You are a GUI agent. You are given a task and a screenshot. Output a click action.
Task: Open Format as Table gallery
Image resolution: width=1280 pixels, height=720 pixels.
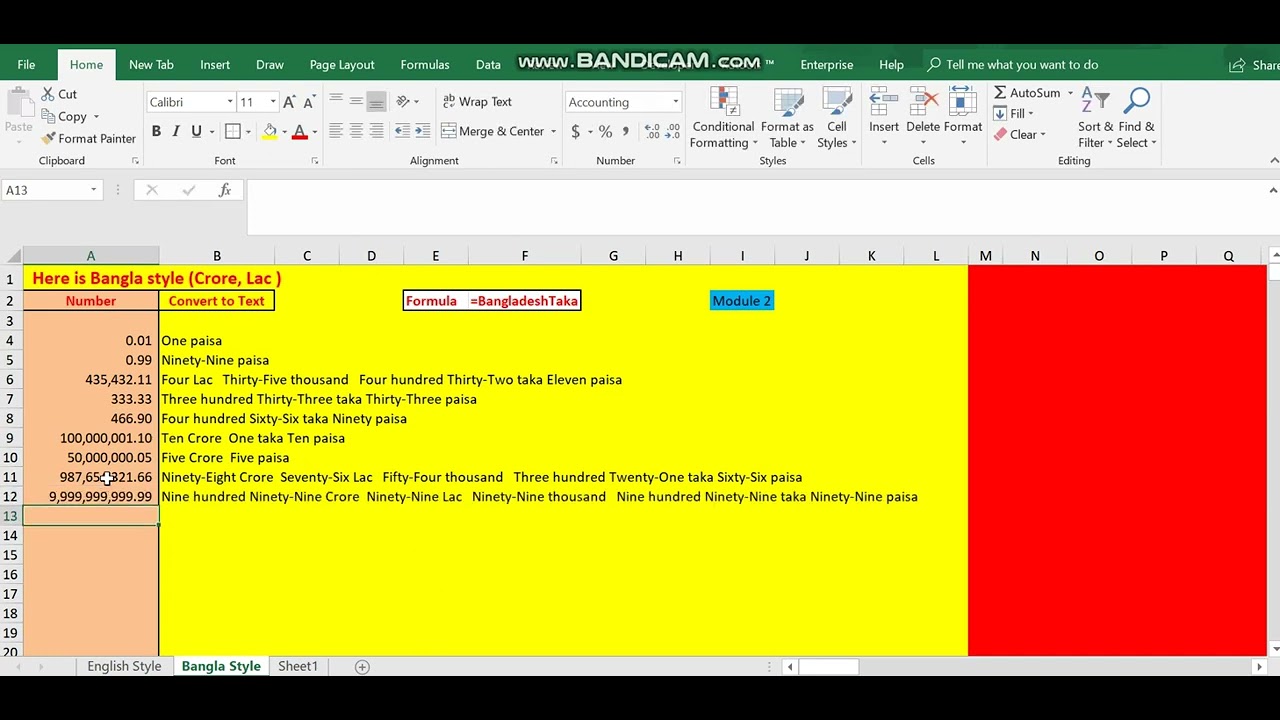pos(787,118)
